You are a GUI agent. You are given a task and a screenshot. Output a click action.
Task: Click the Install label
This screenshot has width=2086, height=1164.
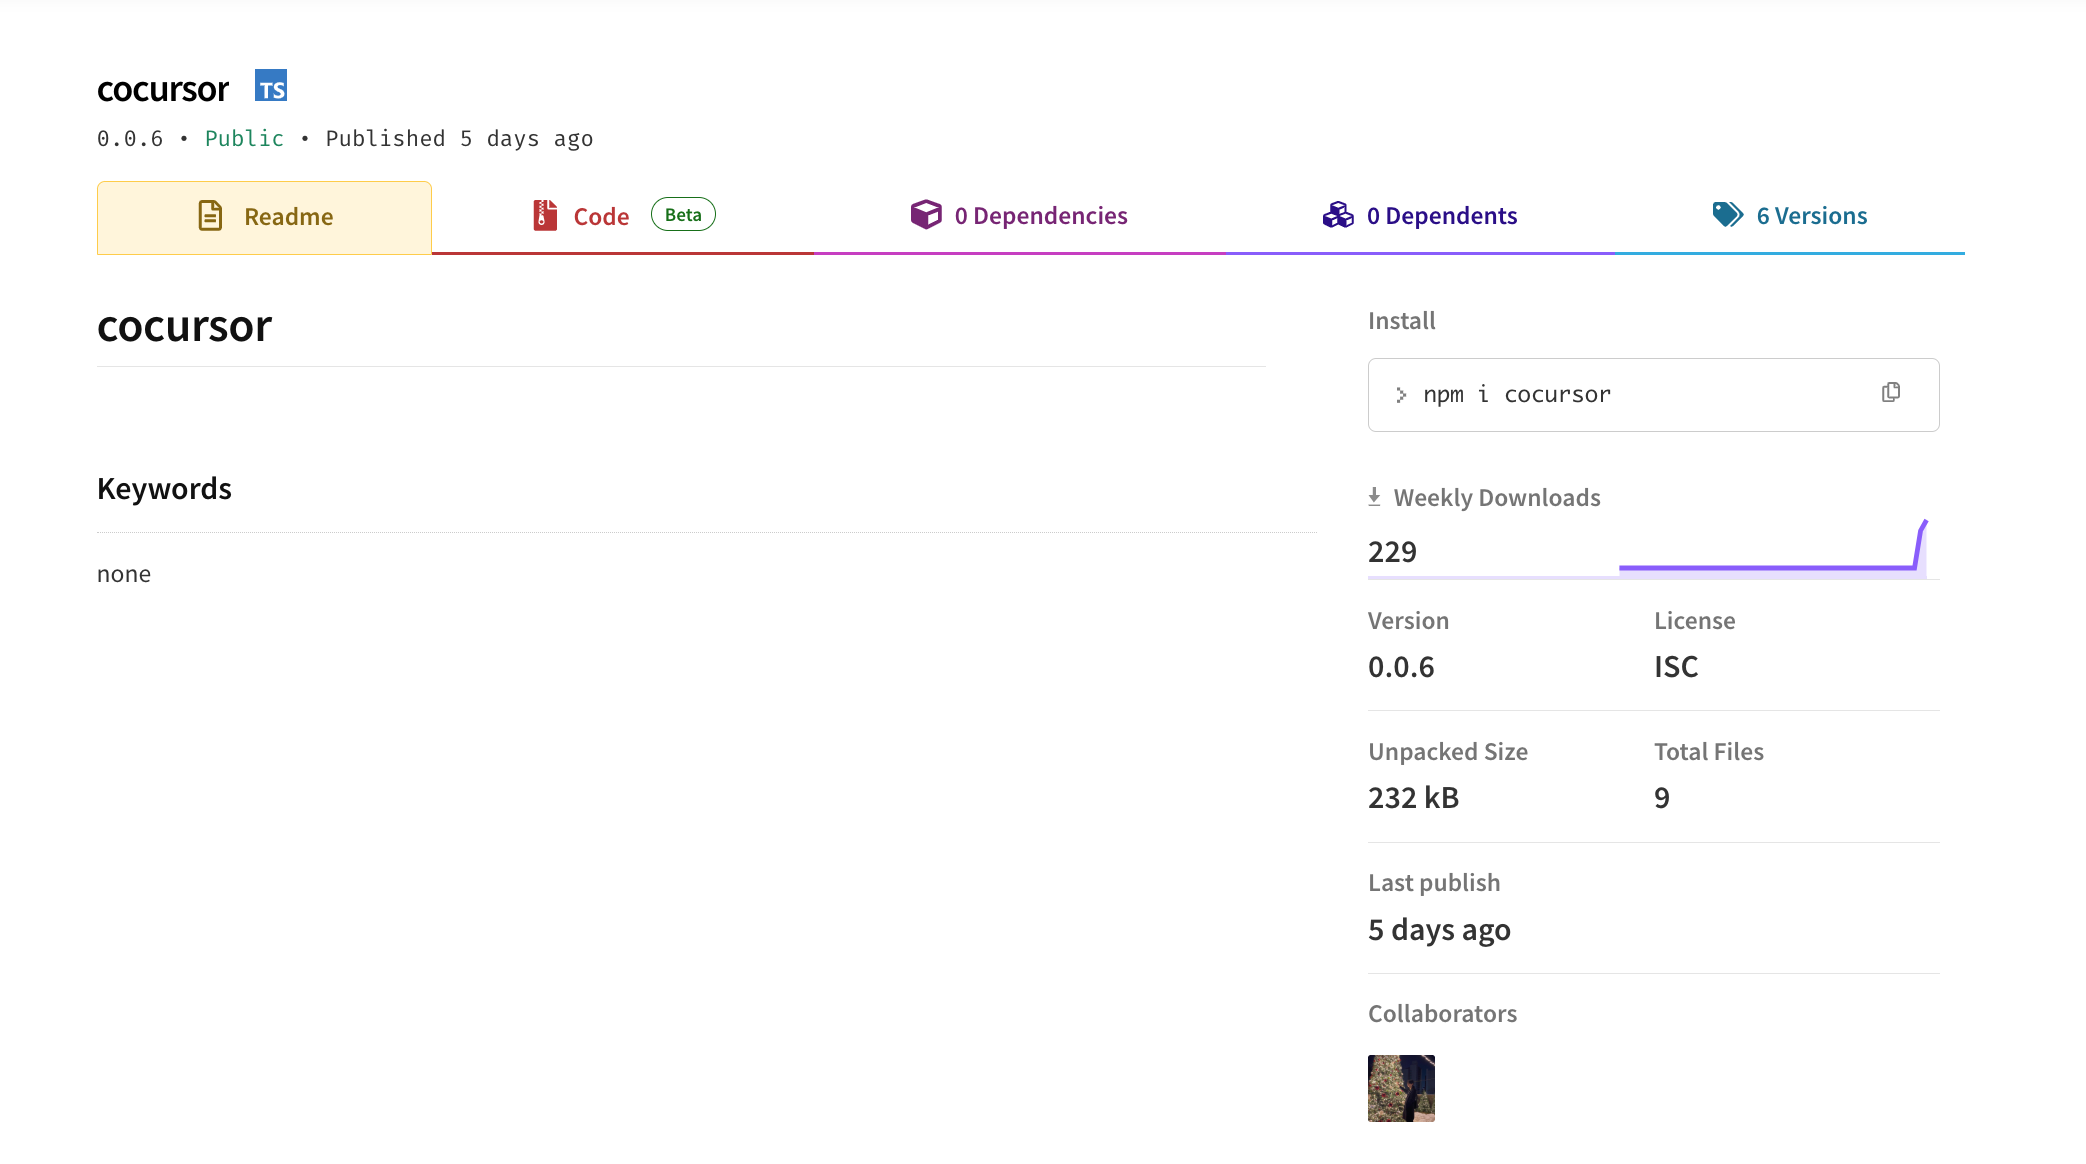click(x=1401, y=321)
